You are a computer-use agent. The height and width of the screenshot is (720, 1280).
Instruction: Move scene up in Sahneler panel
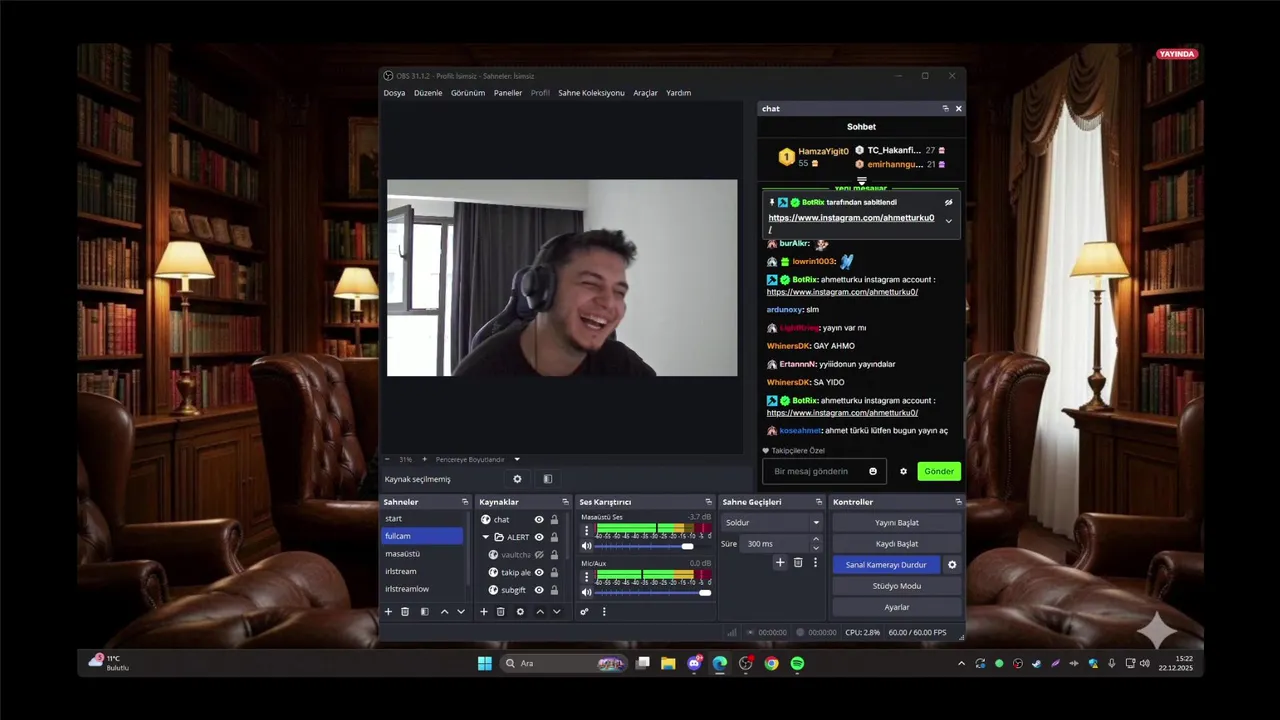pos(444,611)
